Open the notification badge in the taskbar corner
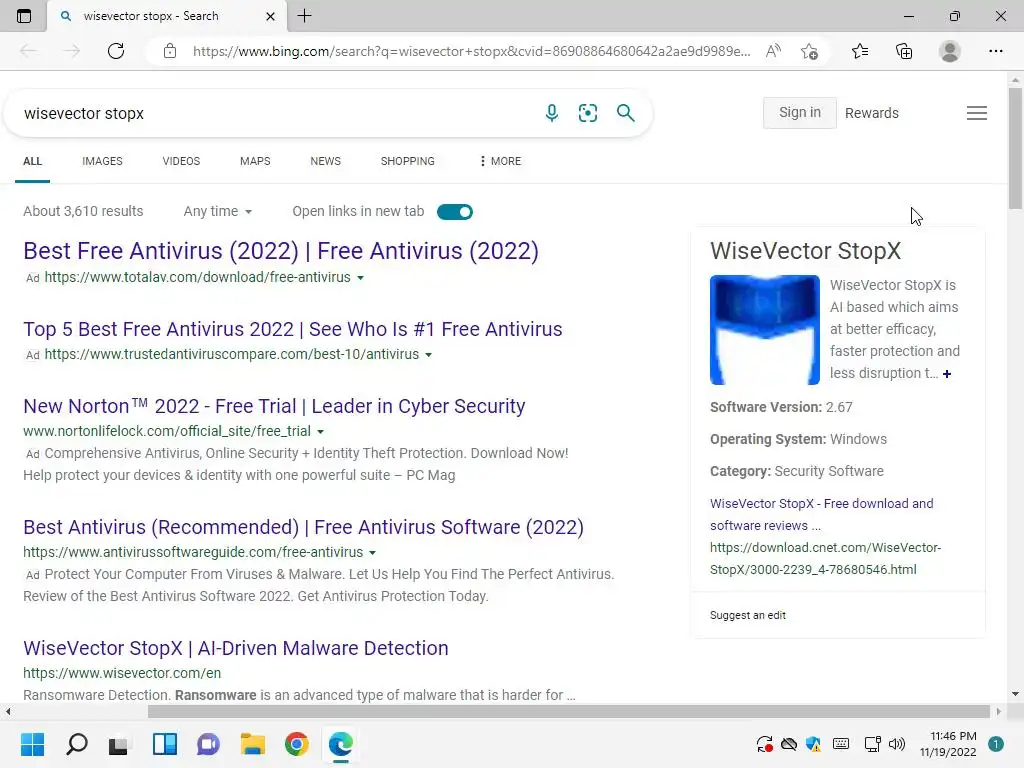1024x768 pixels. pyautogui.click(x=996, y=744)
